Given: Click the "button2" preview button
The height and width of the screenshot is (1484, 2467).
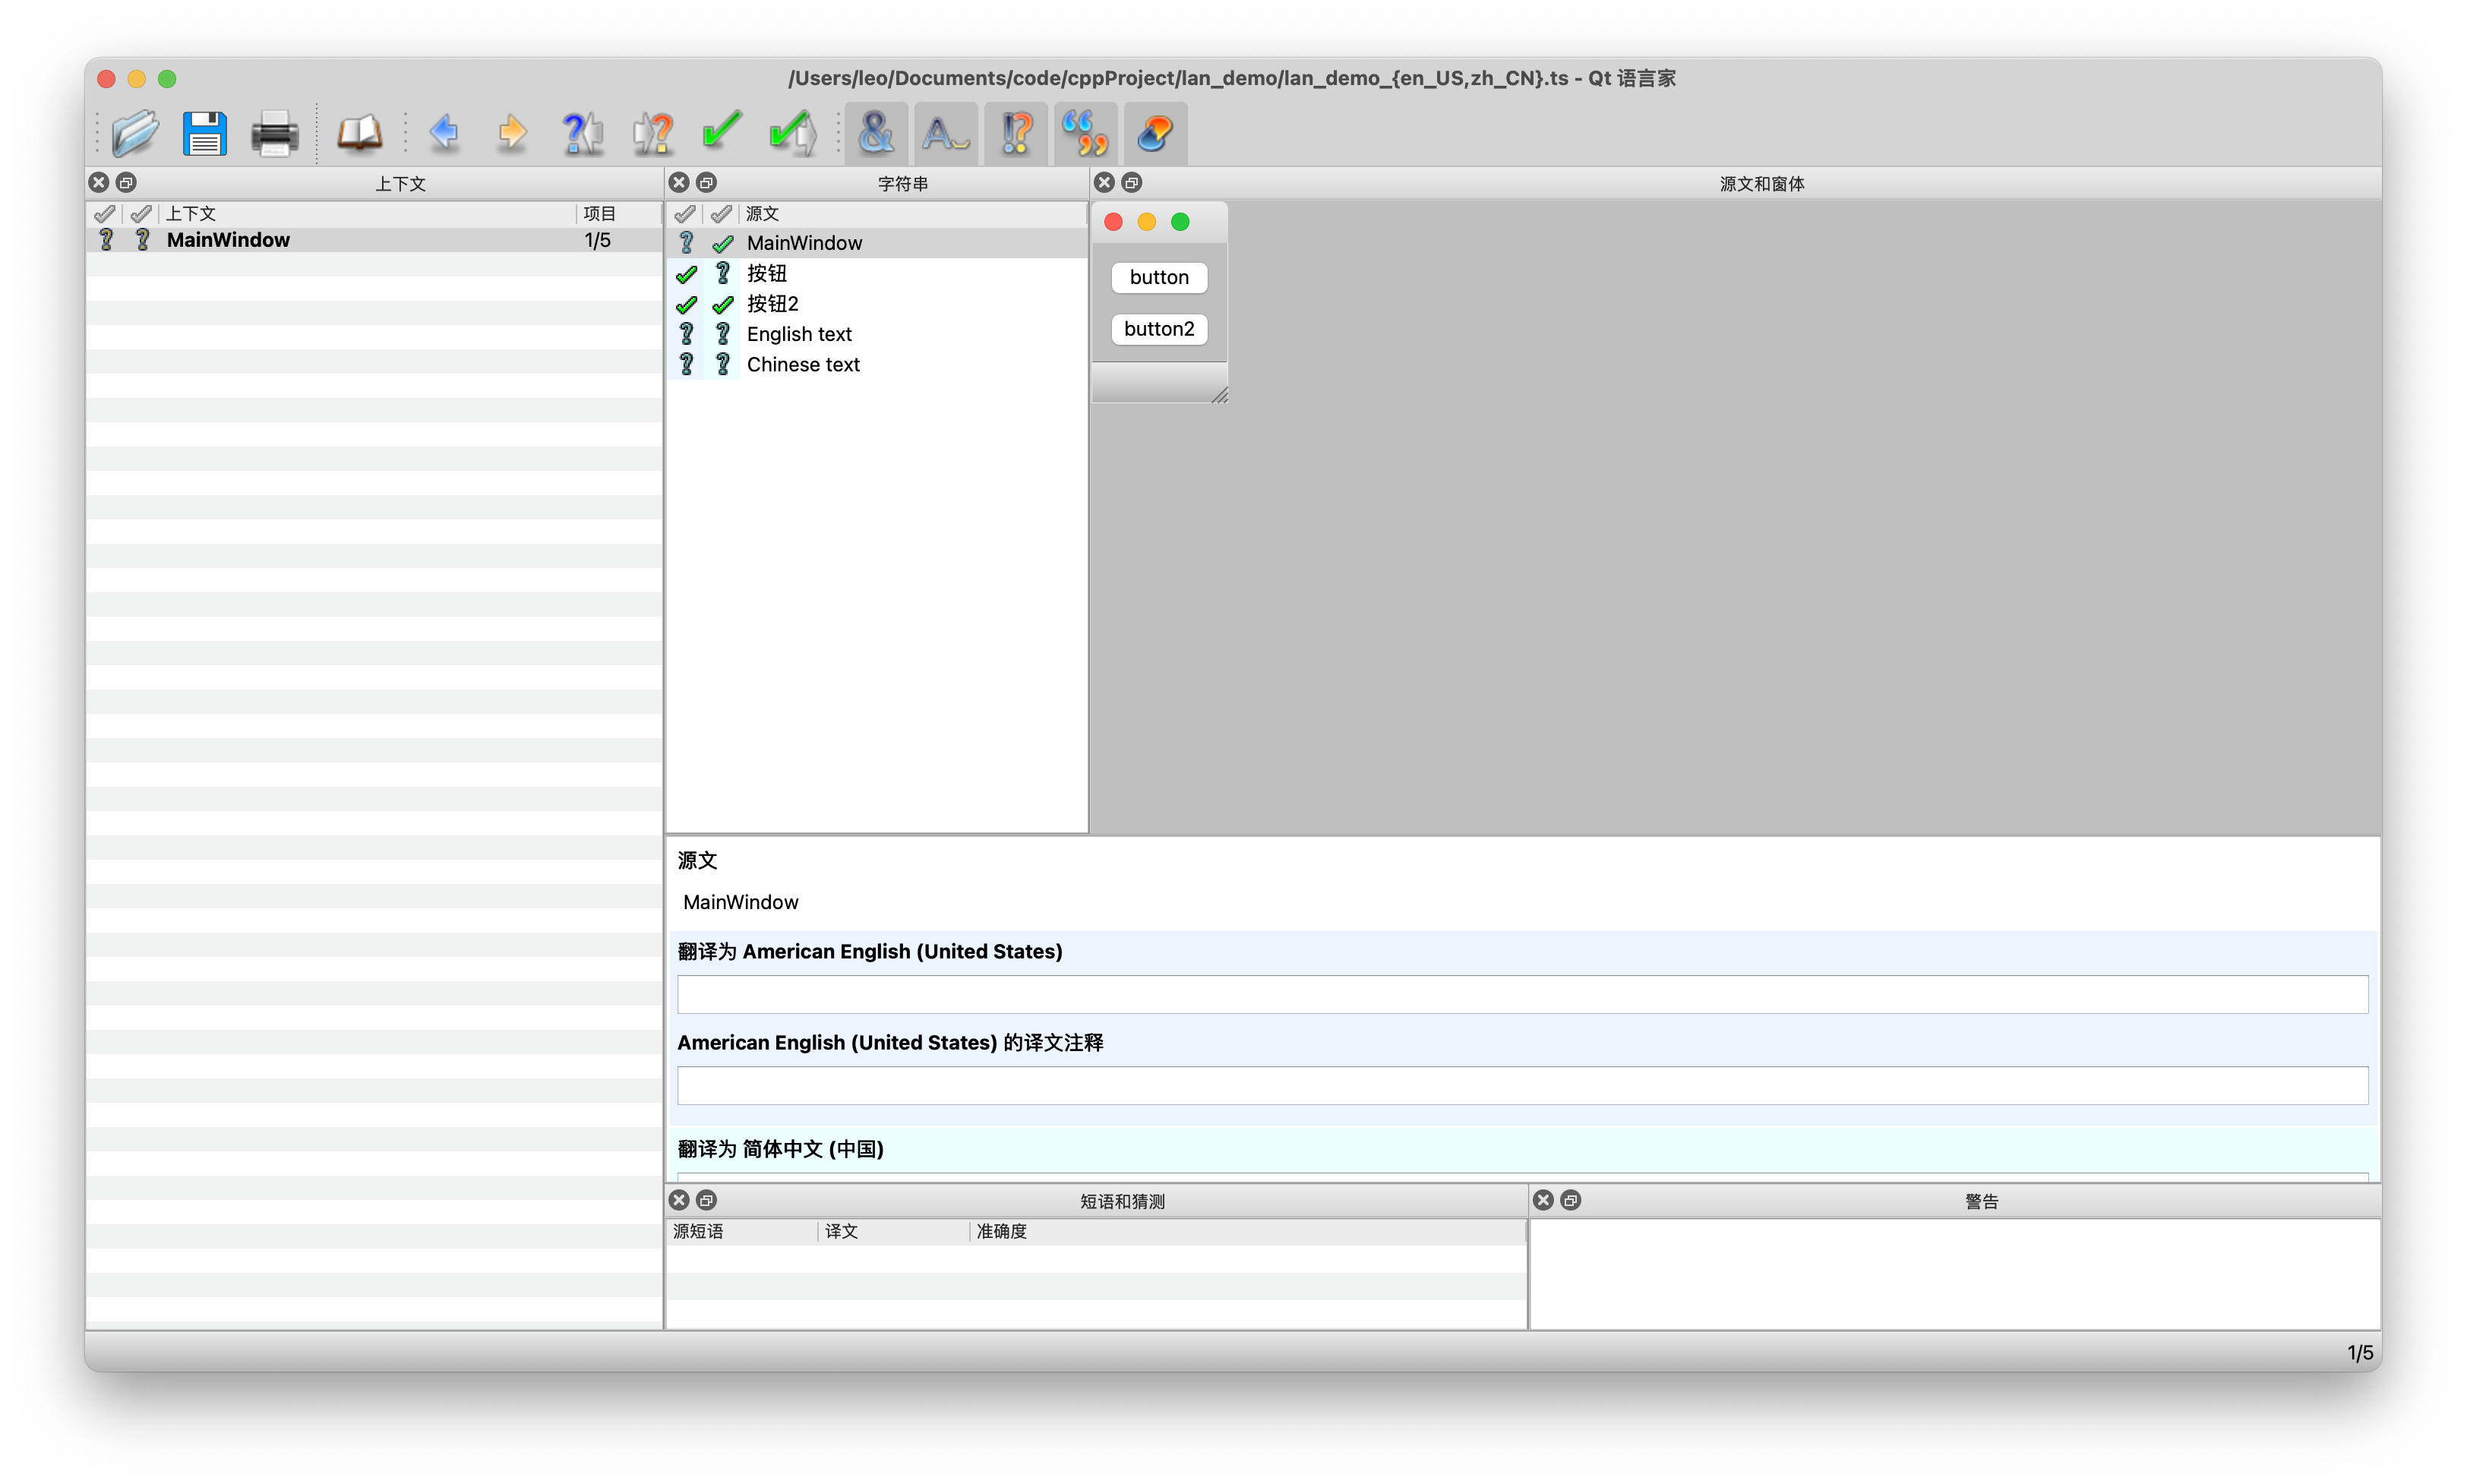Looking at the screenshot, I should [x=1158, y=329].
